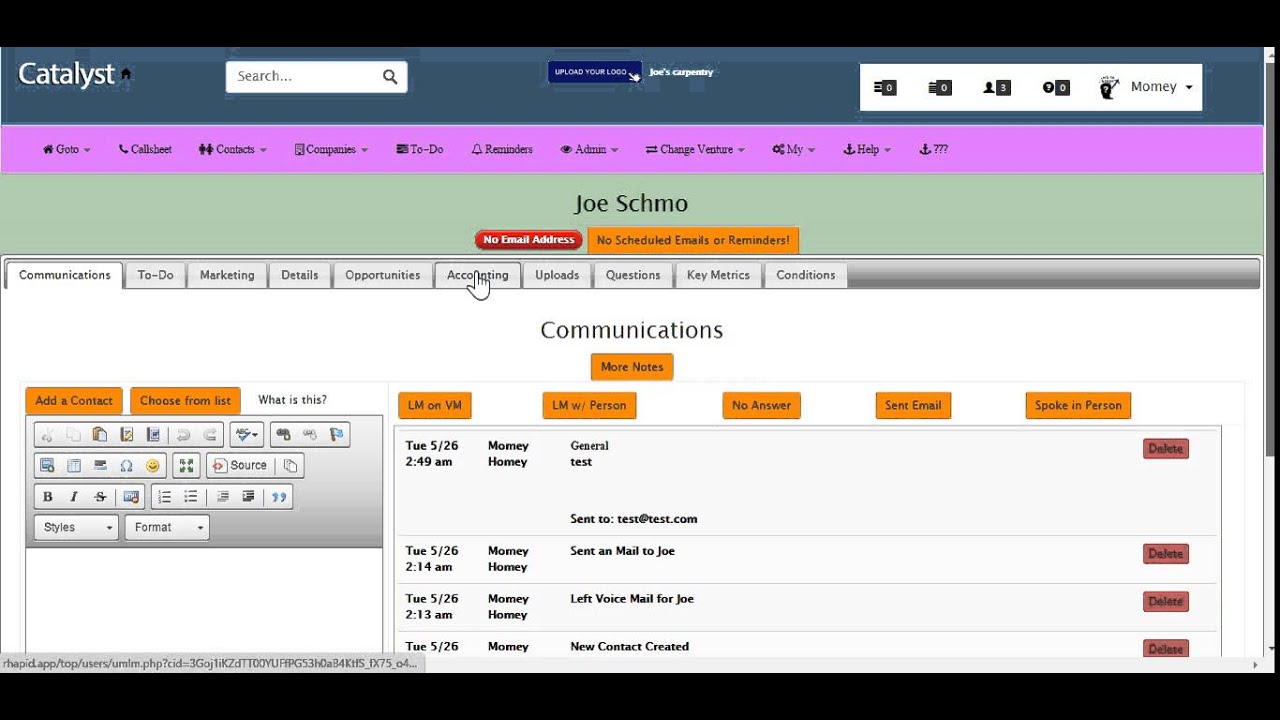This screenshot has width=1280, height=720.
Task: Insert a smiley emoticon
Action: coord(152,466)
